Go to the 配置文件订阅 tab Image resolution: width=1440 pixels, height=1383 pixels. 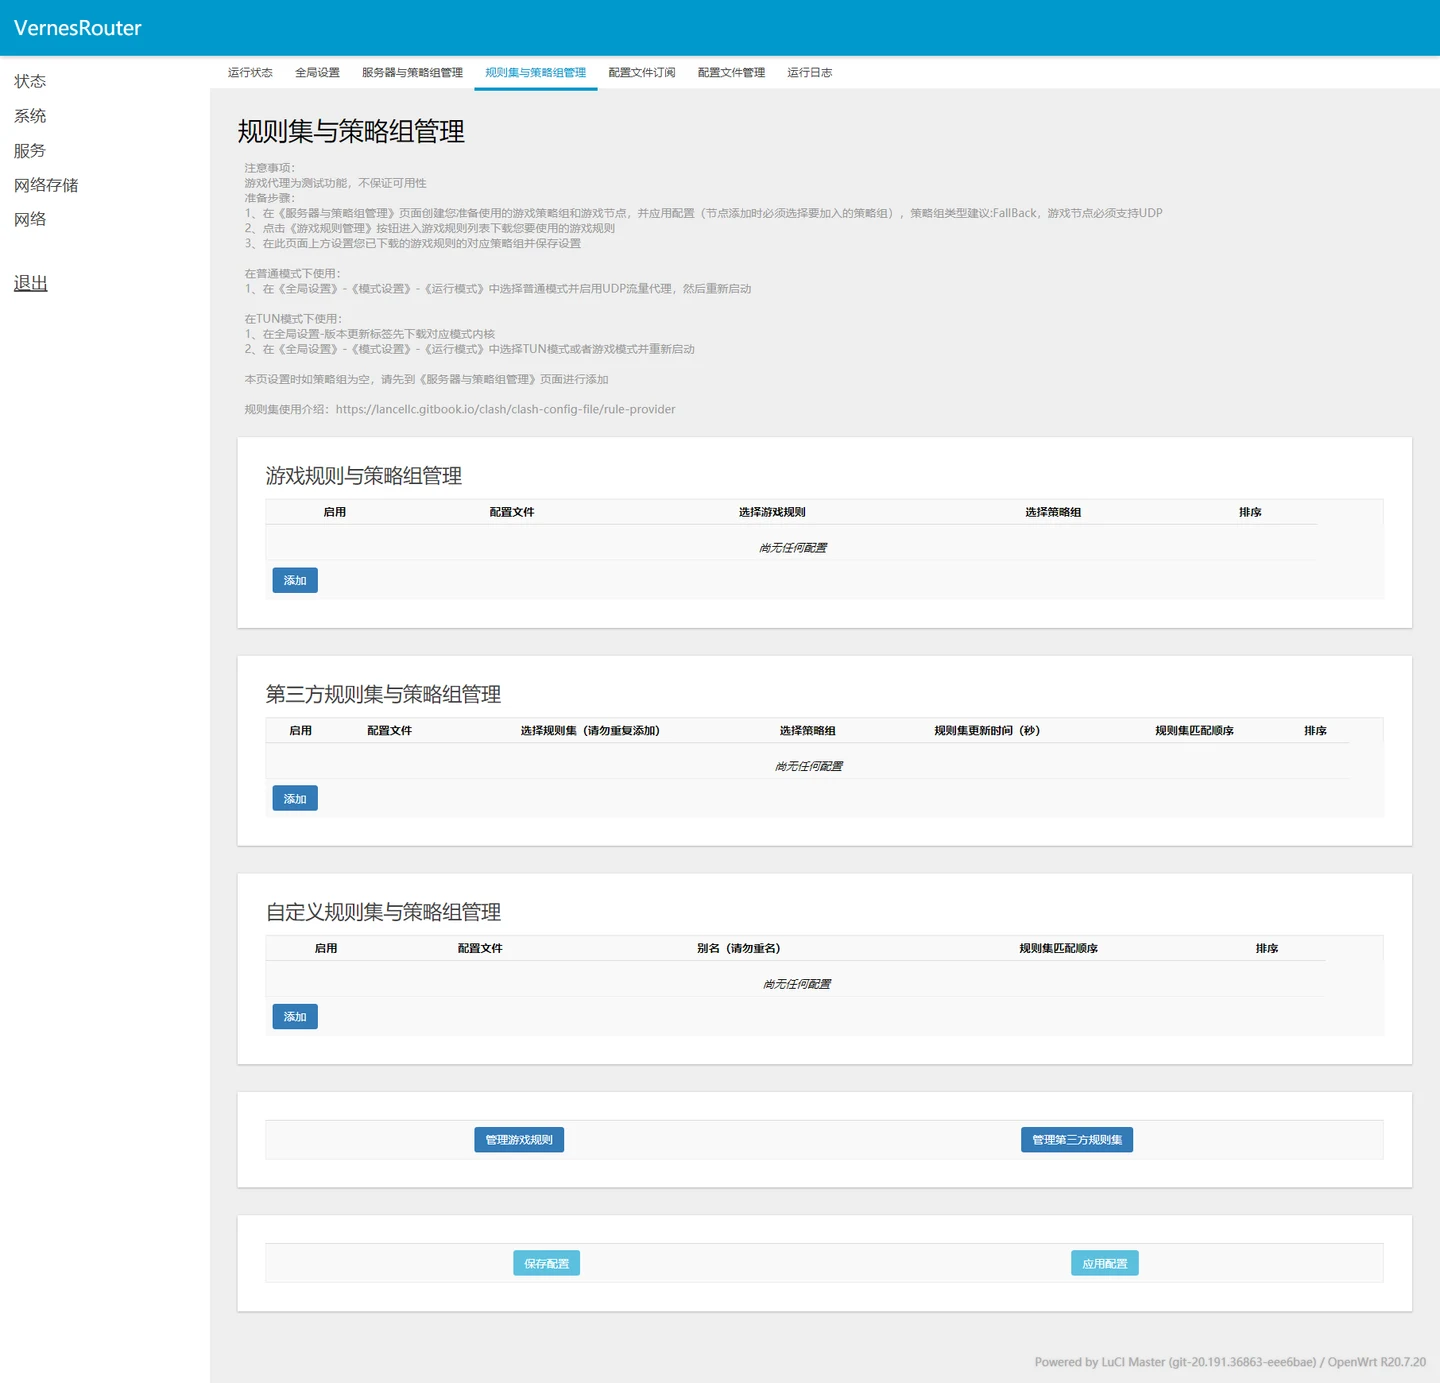coord(642,73)
